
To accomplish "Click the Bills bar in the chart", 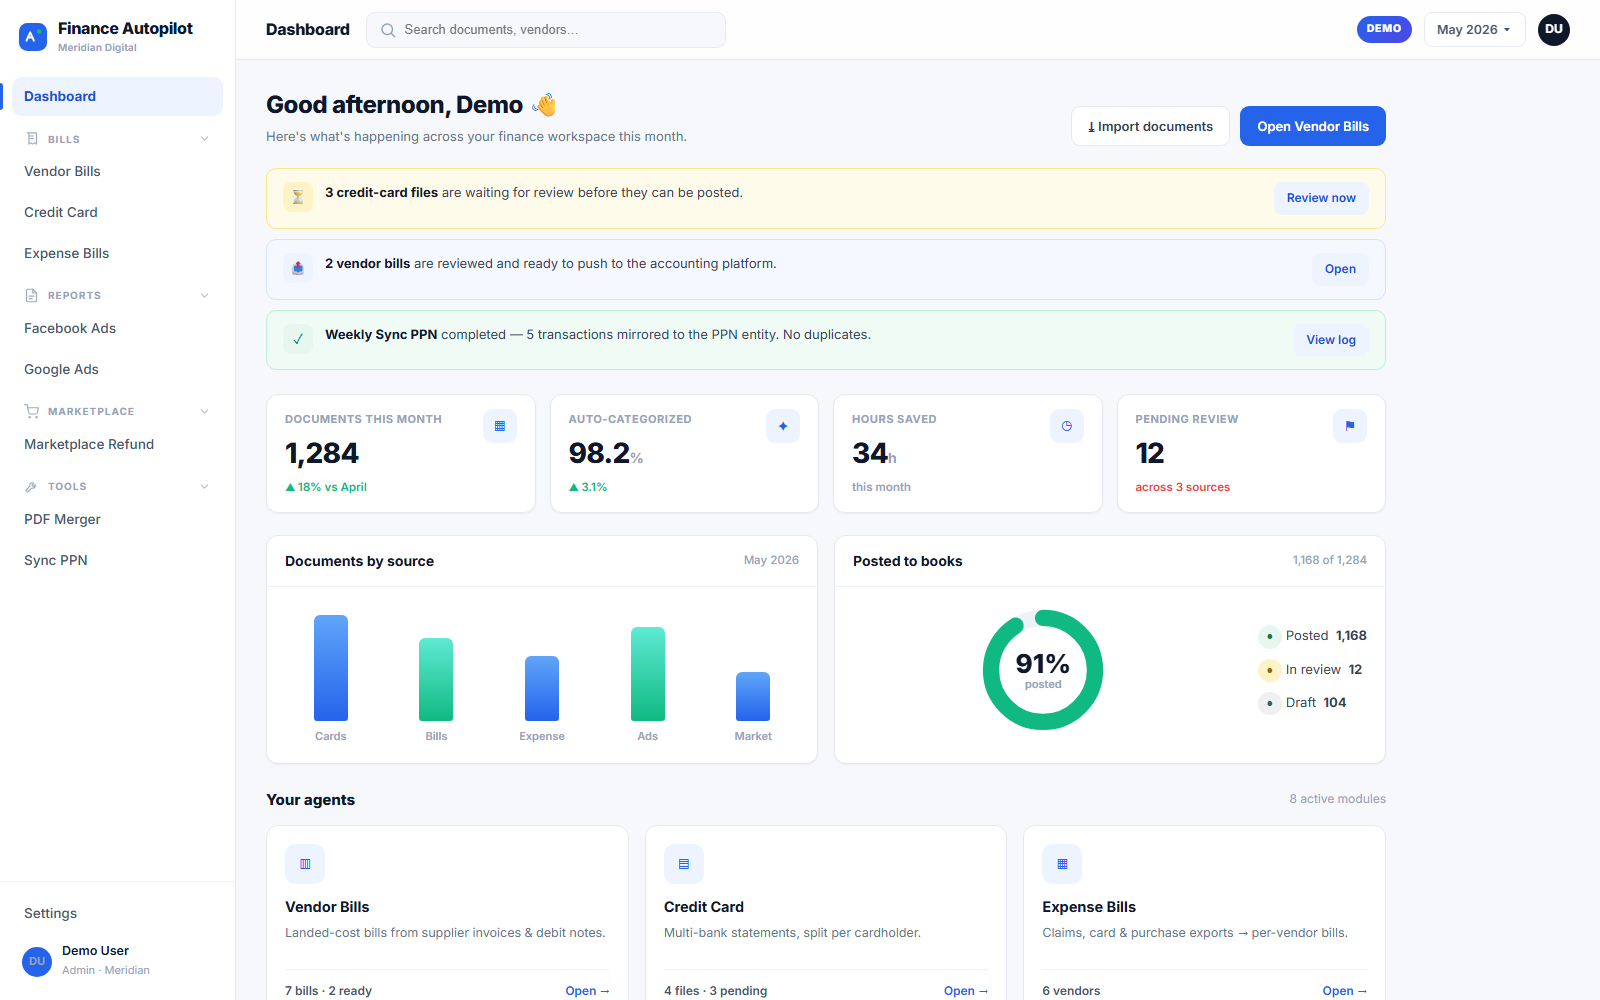I will [436, 679].
